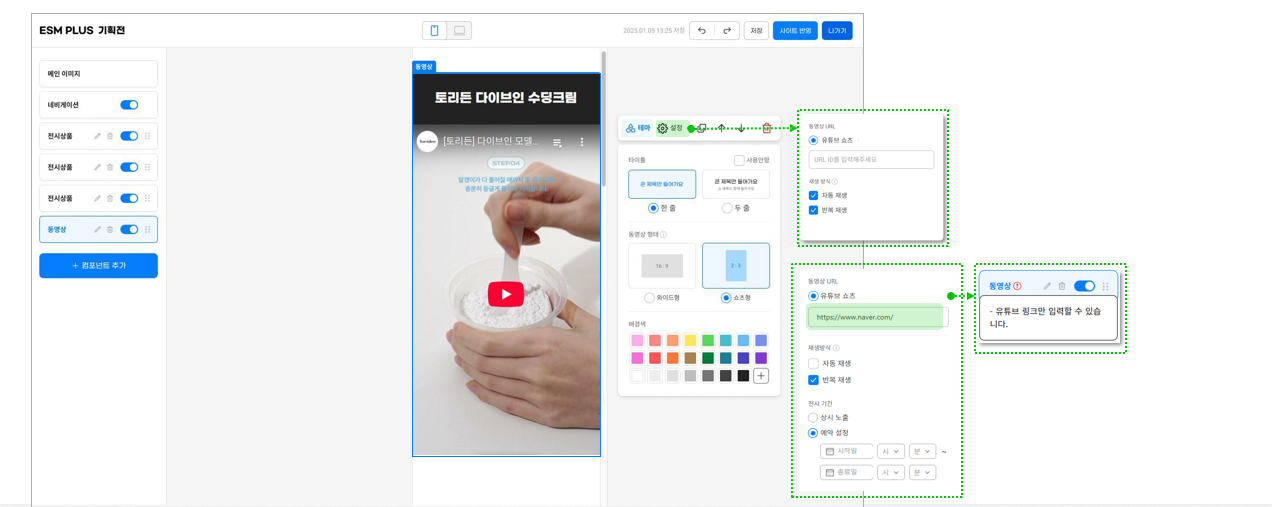Click trash icon in 동영상 warning callout
This screenshot has width=1272, height=507.
pyautogui.click(x=1062, y=286)
